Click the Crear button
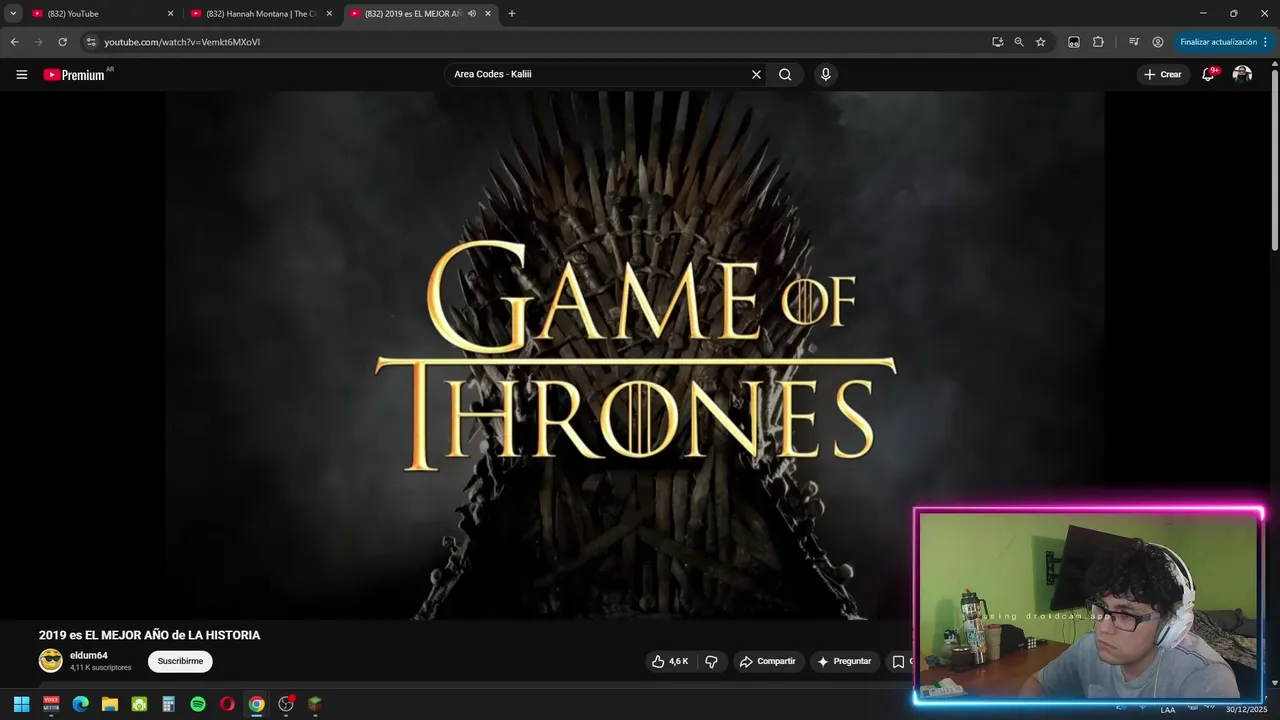The height and width of the screenshot is (720, 1280). tap(1163, 74)
